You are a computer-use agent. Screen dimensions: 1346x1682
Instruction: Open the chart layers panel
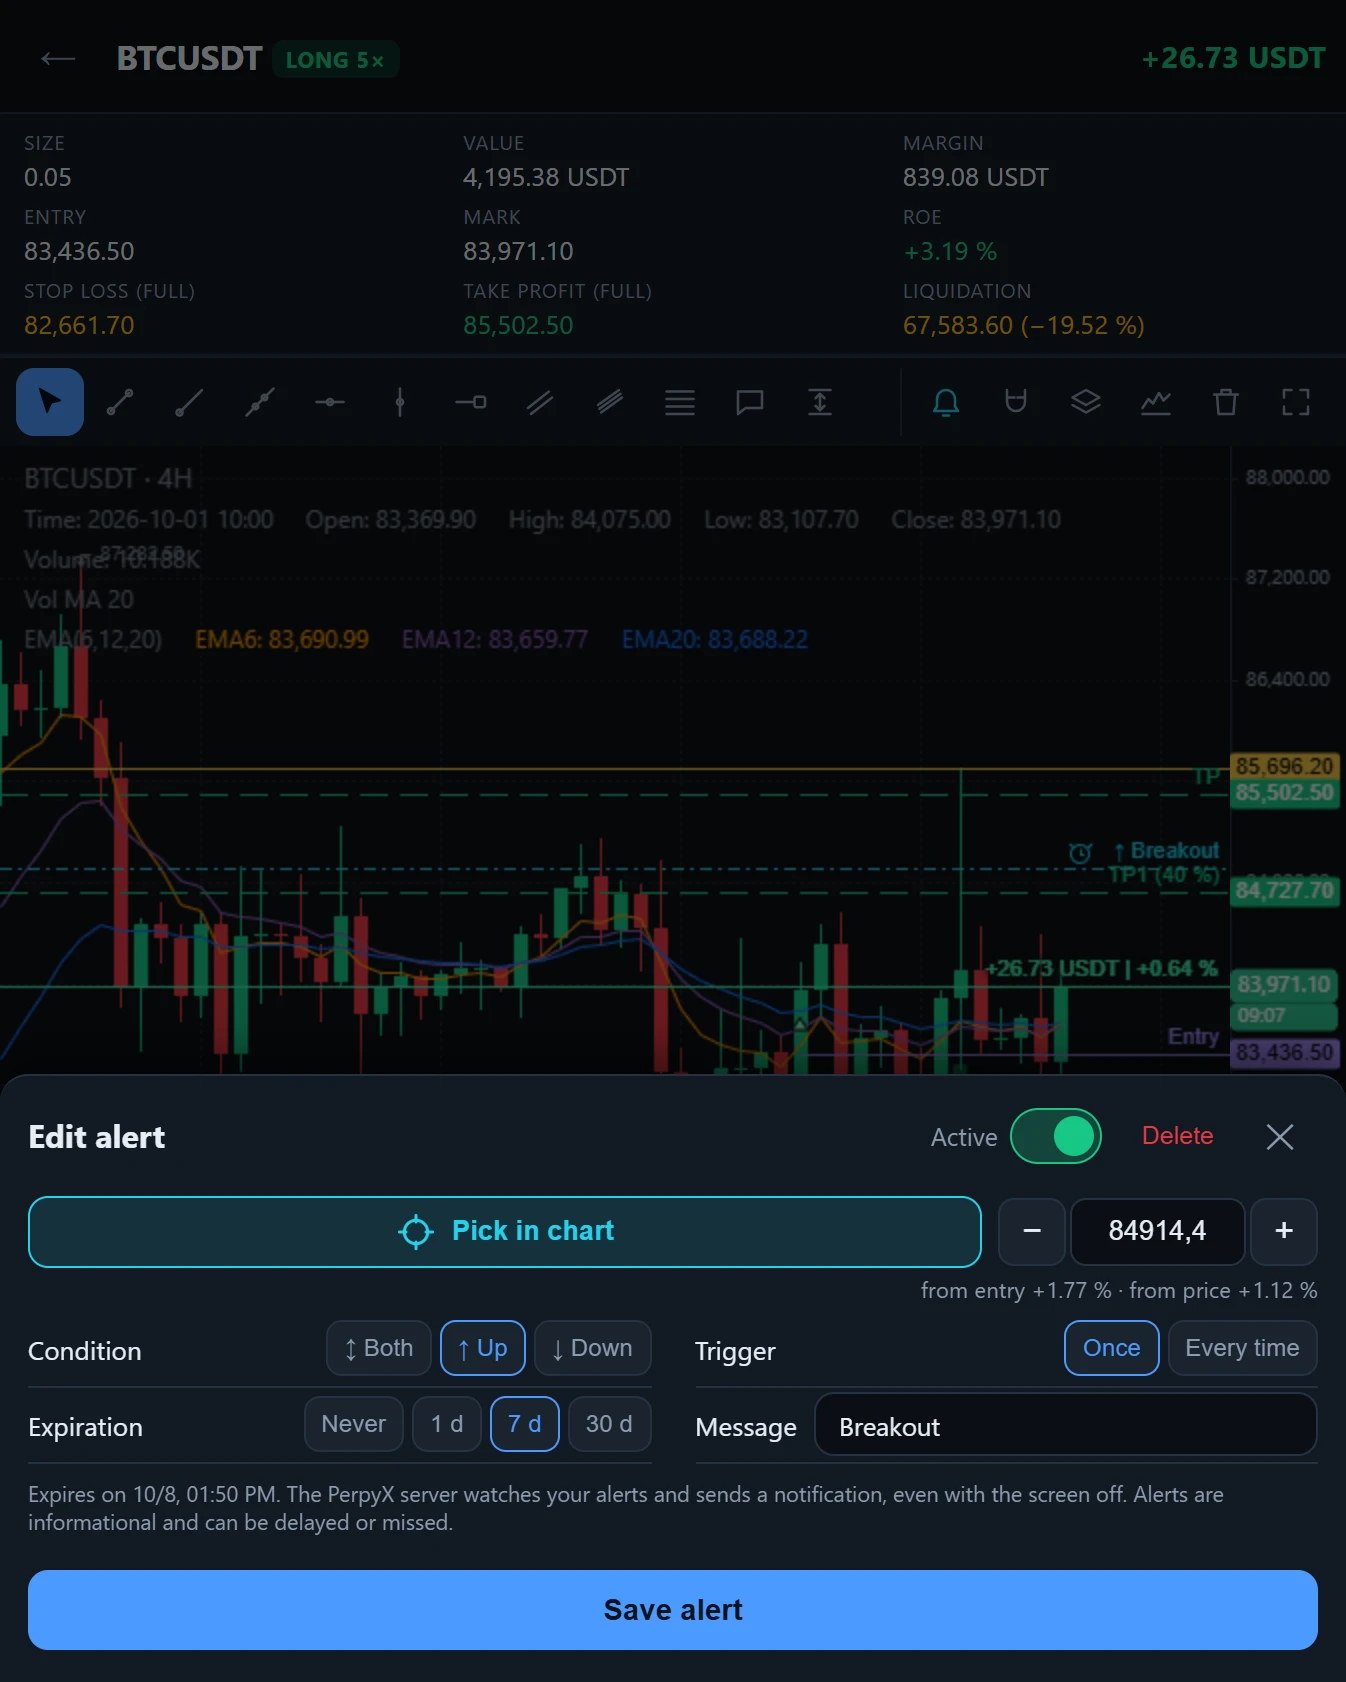(1086, 402)
